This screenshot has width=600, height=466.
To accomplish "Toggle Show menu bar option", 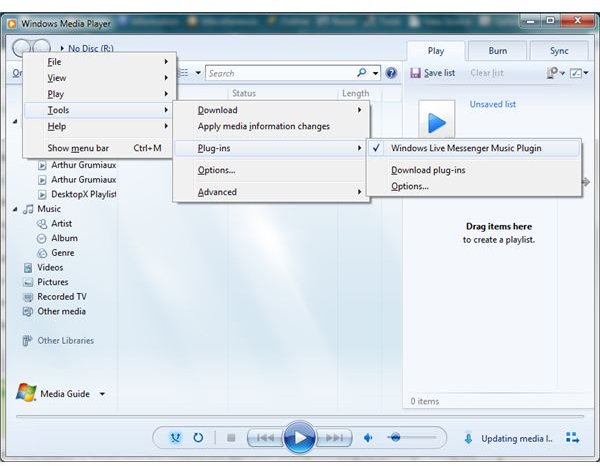I will pyautogui.click(x=100, y=148).
